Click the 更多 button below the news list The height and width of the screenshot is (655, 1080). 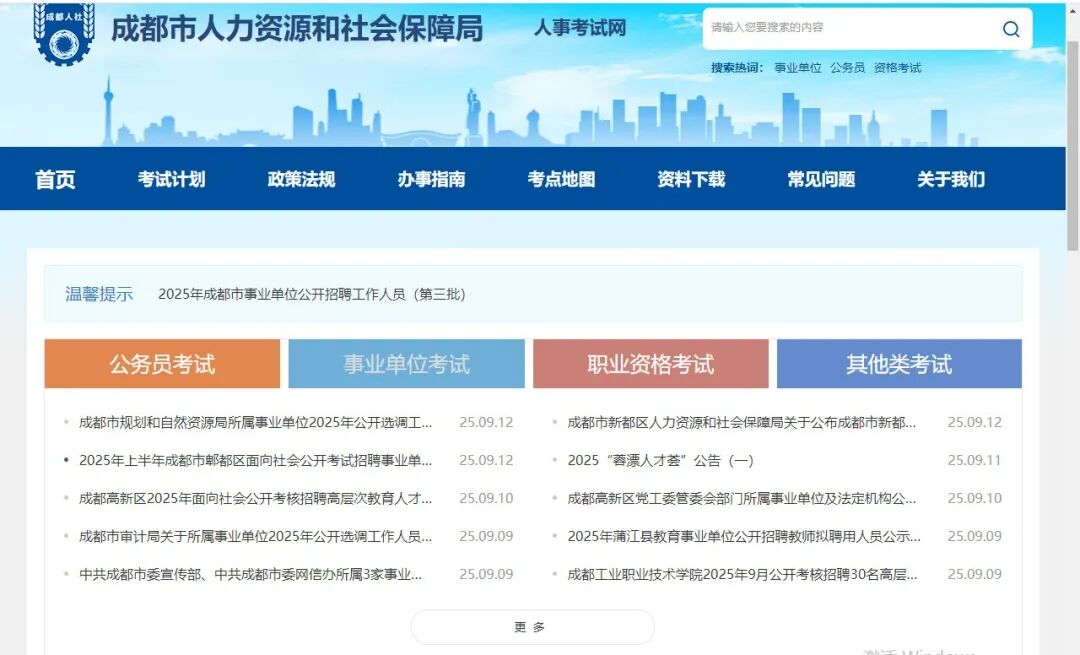pyautogui.click(x=532, y=627)
